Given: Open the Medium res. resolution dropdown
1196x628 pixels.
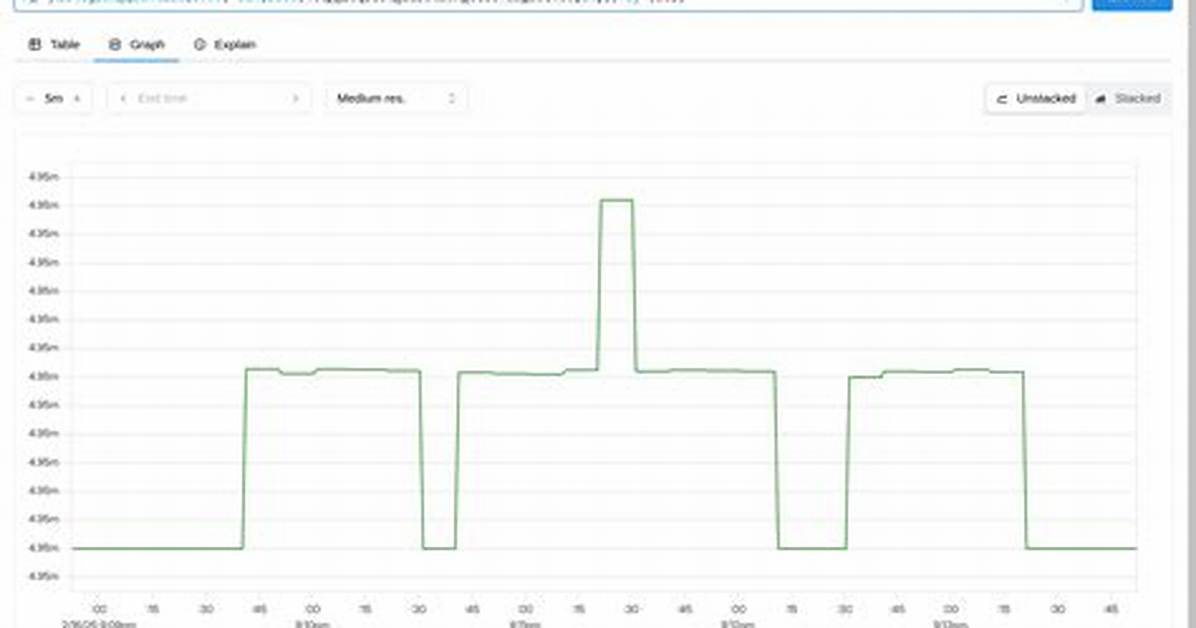Looking at the screenshot, I should pyautogui.click(x=396, y=98).
